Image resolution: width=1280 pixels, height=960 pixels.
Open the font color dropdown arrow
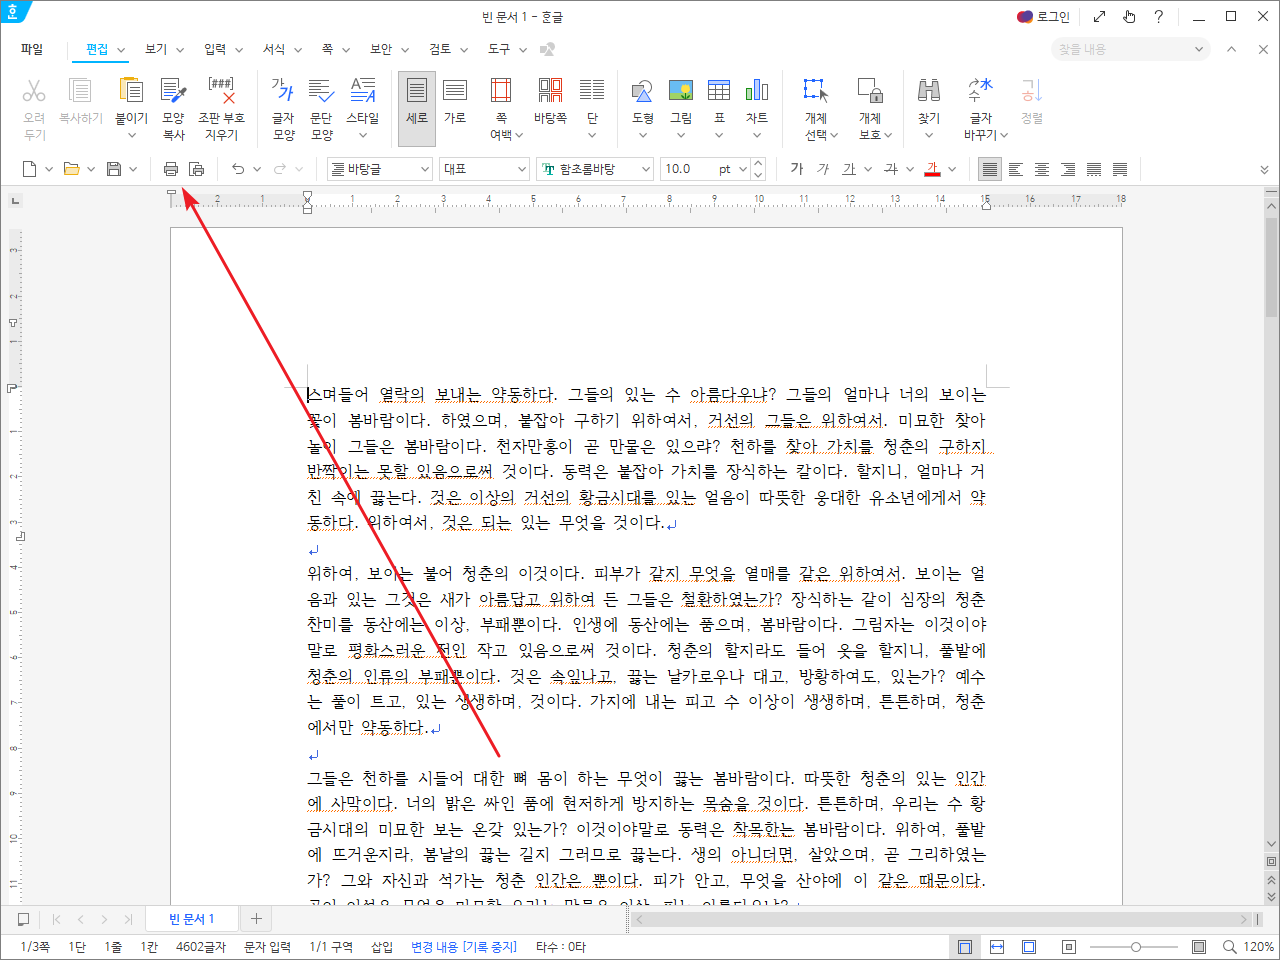pyautogui.click(x=952, y=169)
